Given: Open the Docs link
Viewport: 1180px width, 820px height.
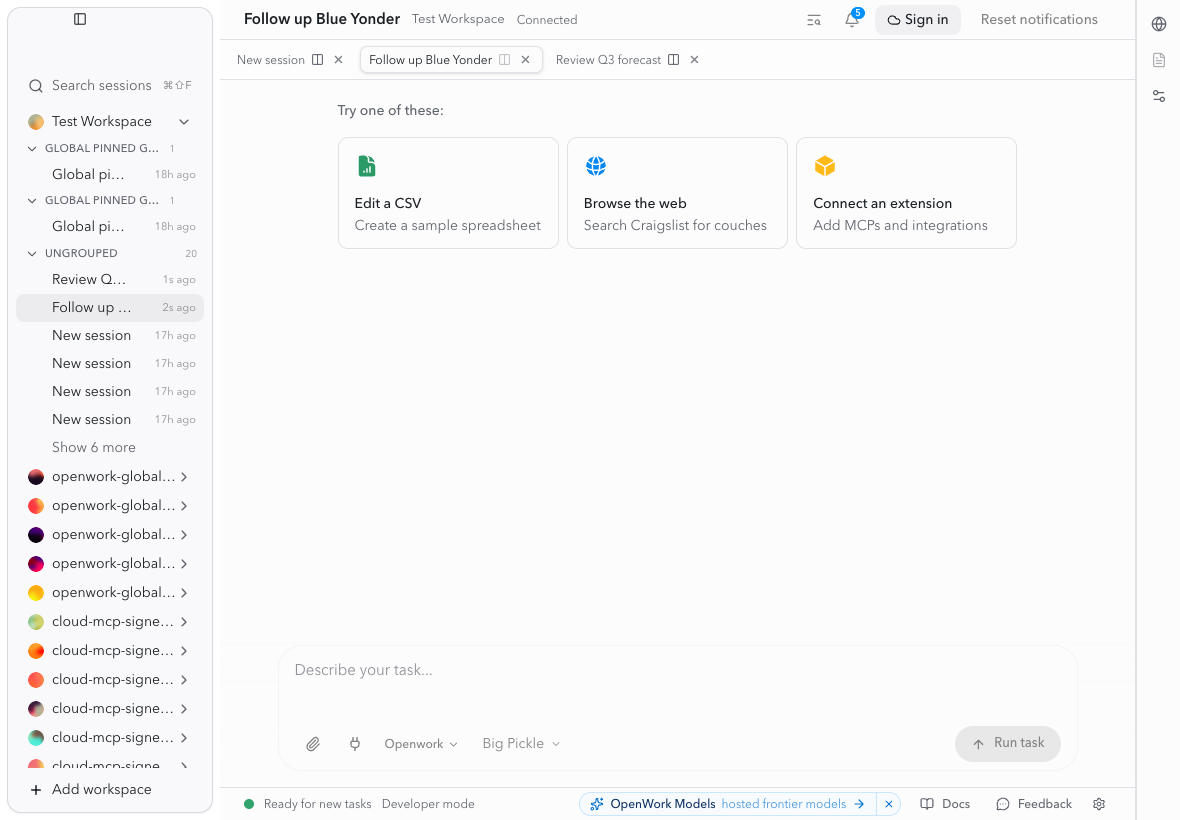Looking at the screenshot, I should (945, 804).
